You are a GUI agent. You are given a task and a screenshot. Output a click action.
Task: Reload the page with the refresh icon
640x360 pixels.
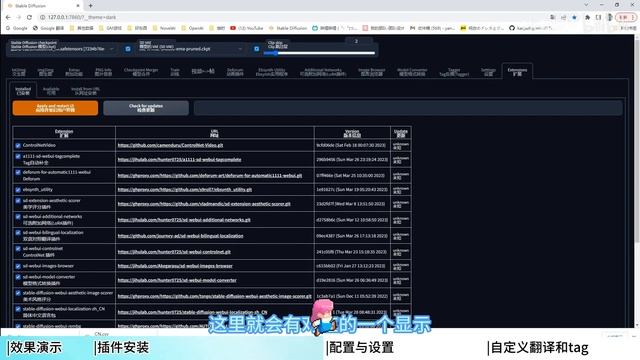point(29,17)
